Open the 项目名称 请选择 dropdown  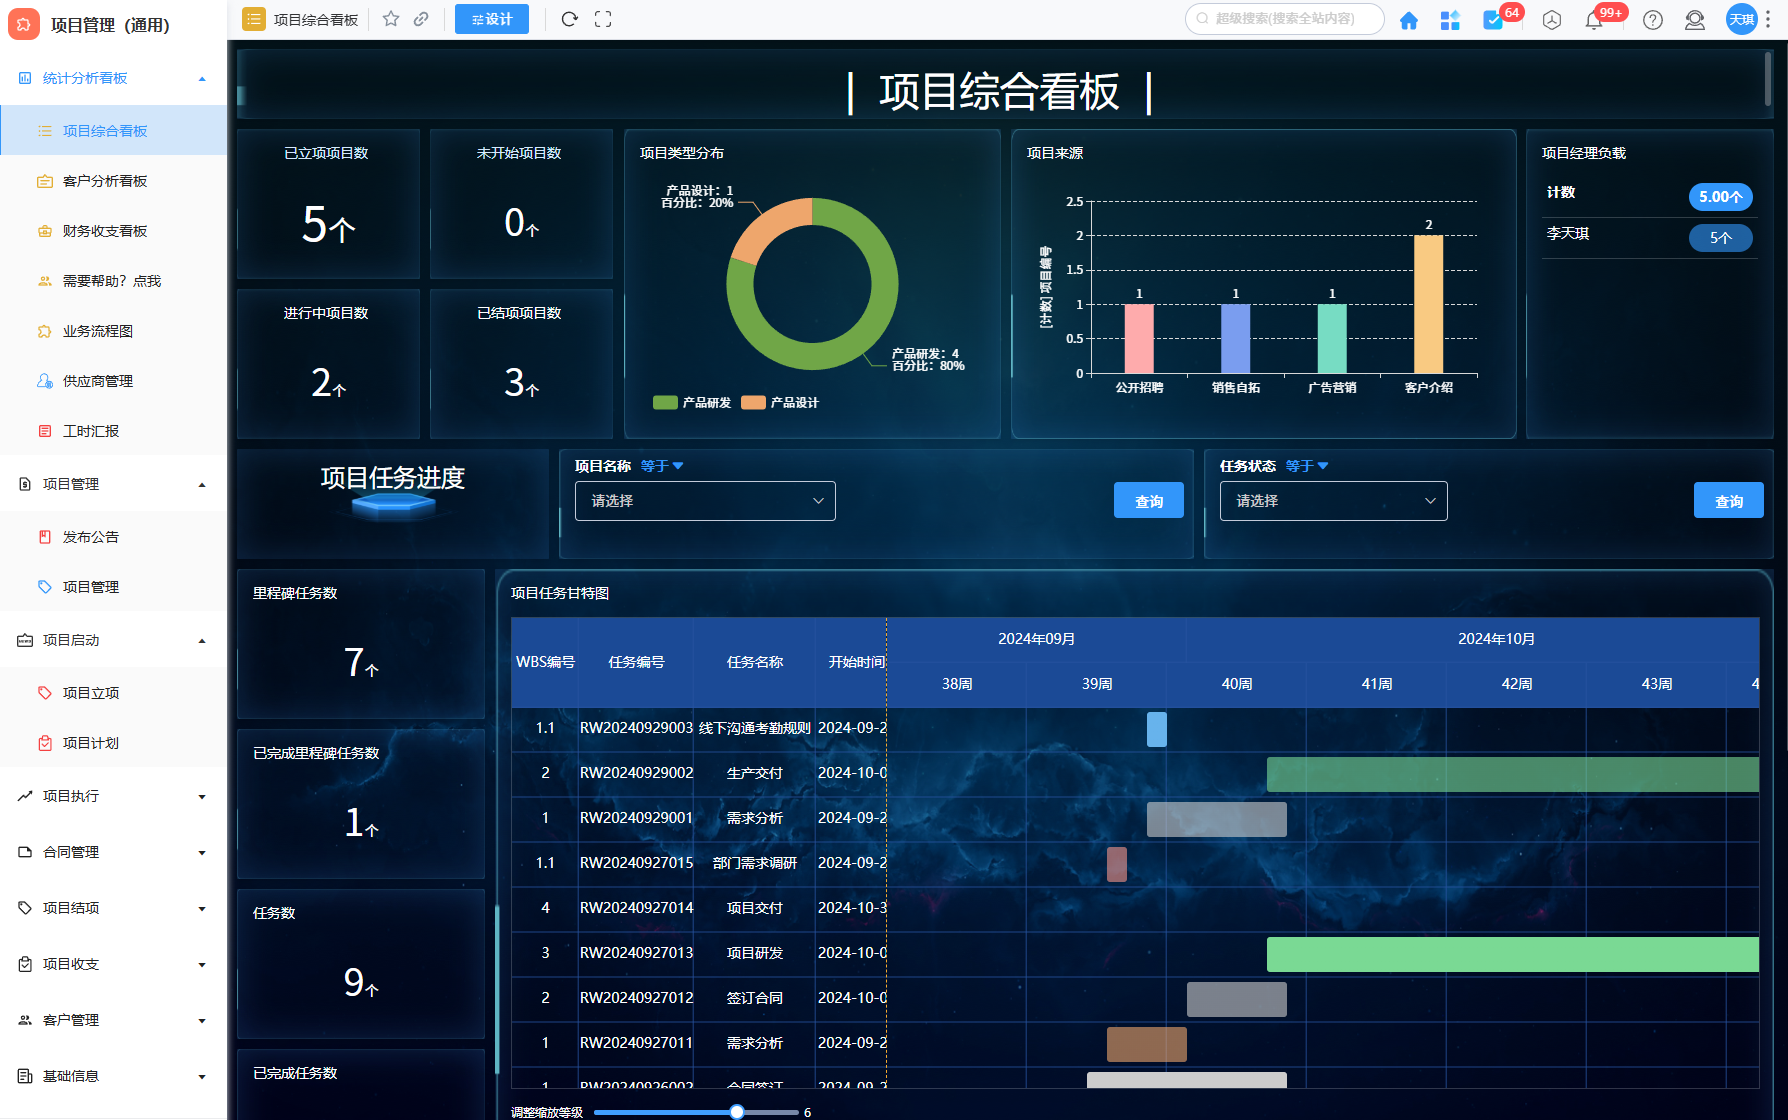click(x=705, y=501)
